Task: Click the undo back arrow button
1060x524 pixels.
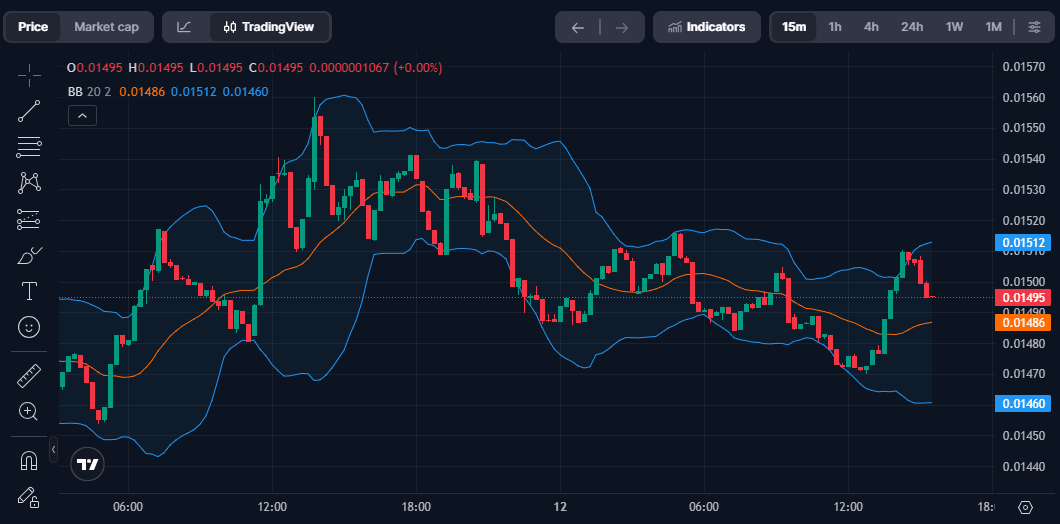Action: click(x=577, y=27)
